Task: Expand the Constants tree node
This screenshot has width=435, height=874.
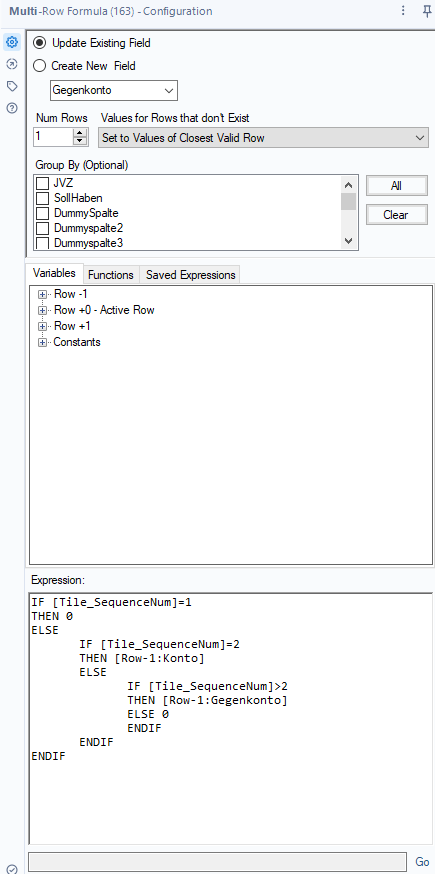Action: click(x=42, y=342)
